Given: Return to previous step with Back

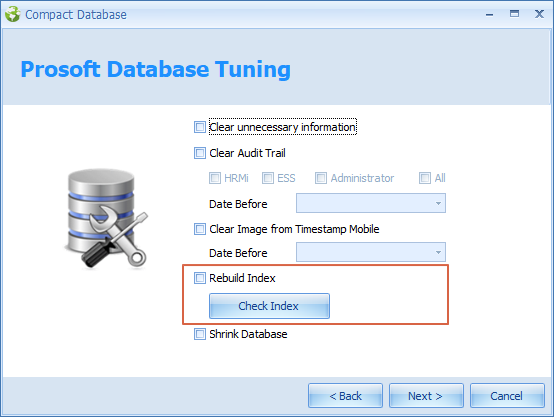Looking at the screenshot, I should (x=345, y=396).
